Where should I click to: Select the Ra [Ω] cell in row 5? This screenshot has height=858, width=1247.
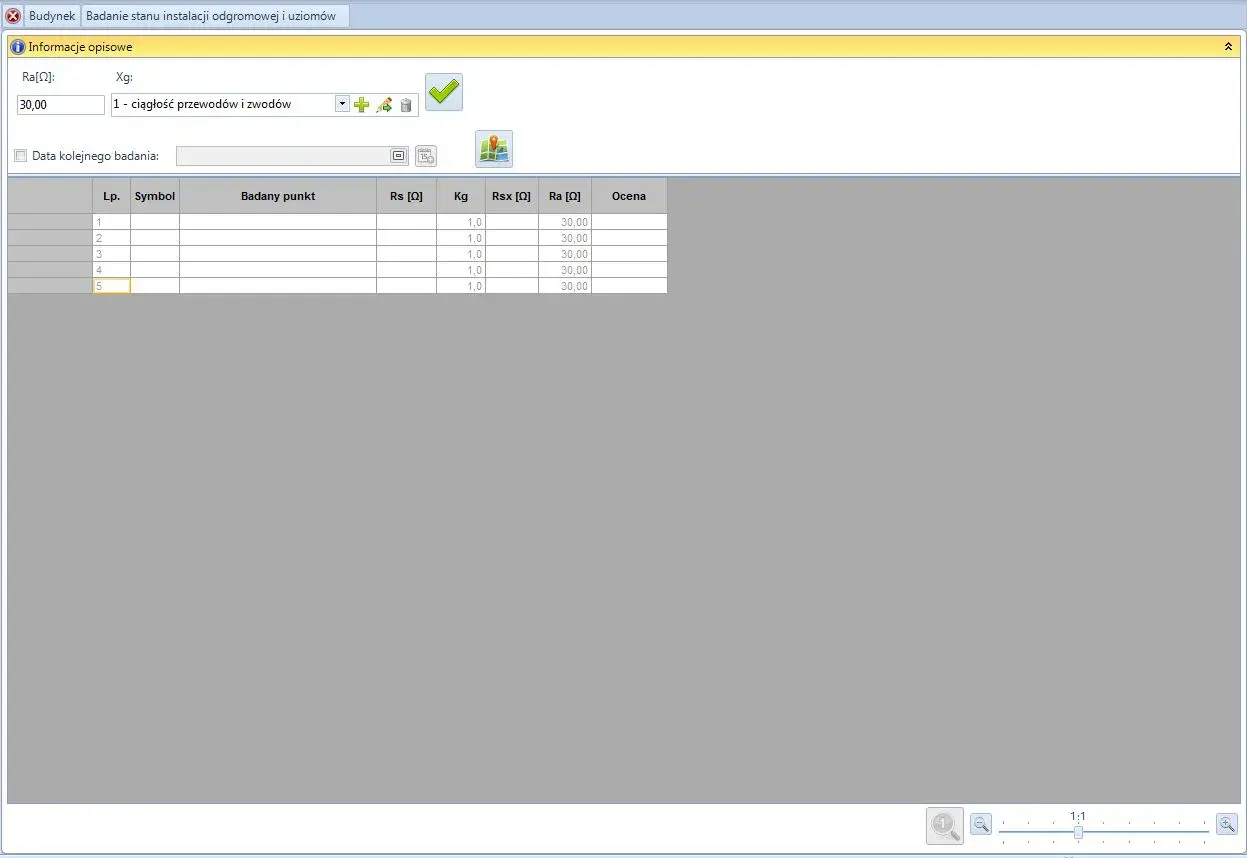(x=565, y=286)
